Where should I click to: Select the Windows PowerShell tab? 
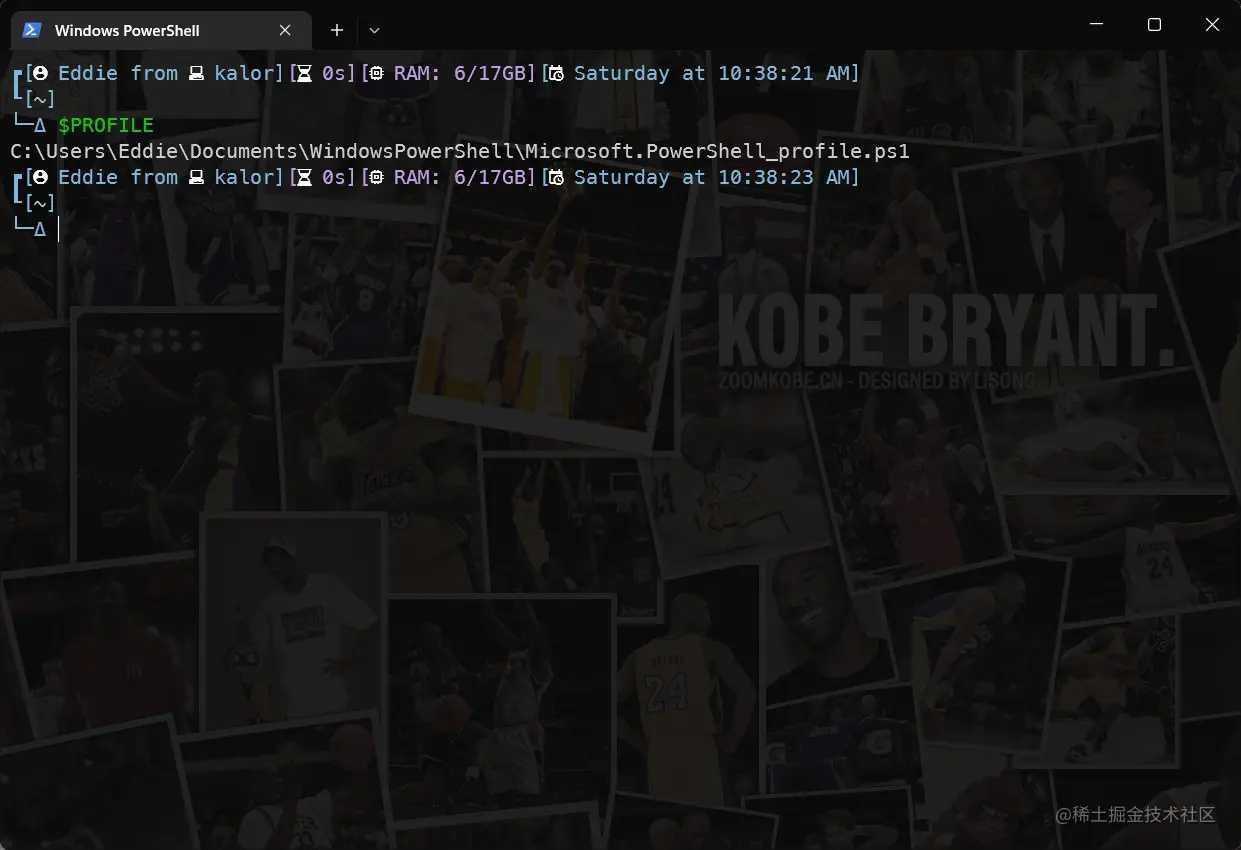tap(160, 30)
